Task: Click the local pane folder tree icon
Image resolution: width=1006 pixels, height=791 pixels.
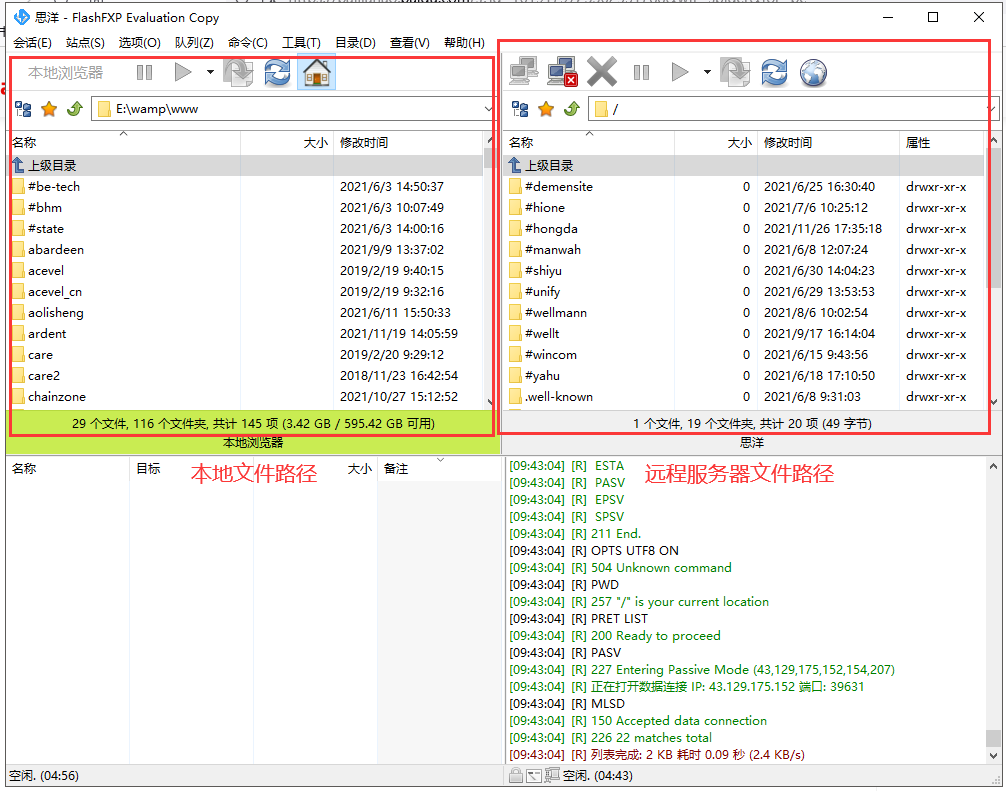Action: pos(22,109)
